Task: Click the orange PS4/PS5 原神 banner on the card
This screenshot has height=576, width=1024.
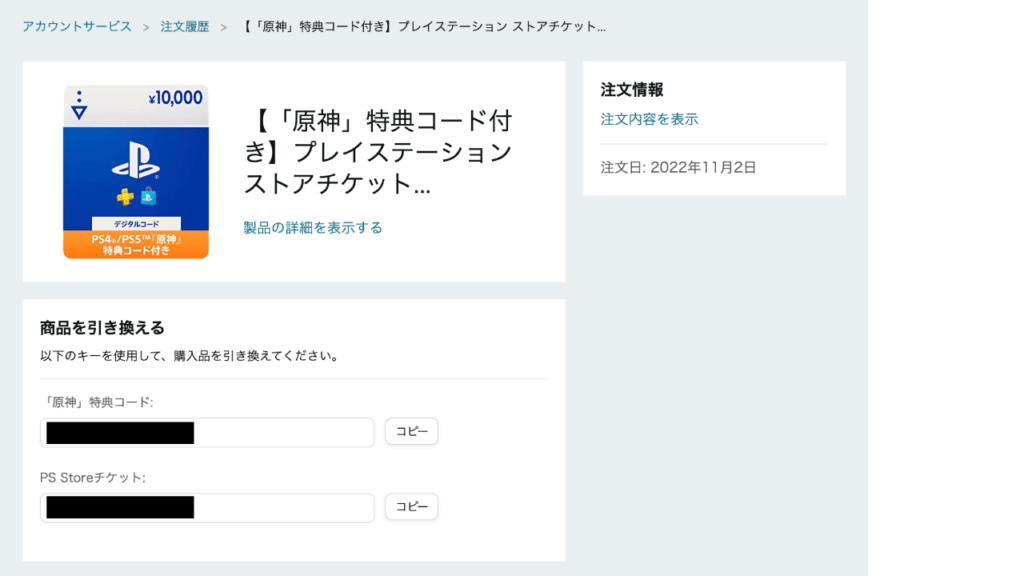Action: 138,246
